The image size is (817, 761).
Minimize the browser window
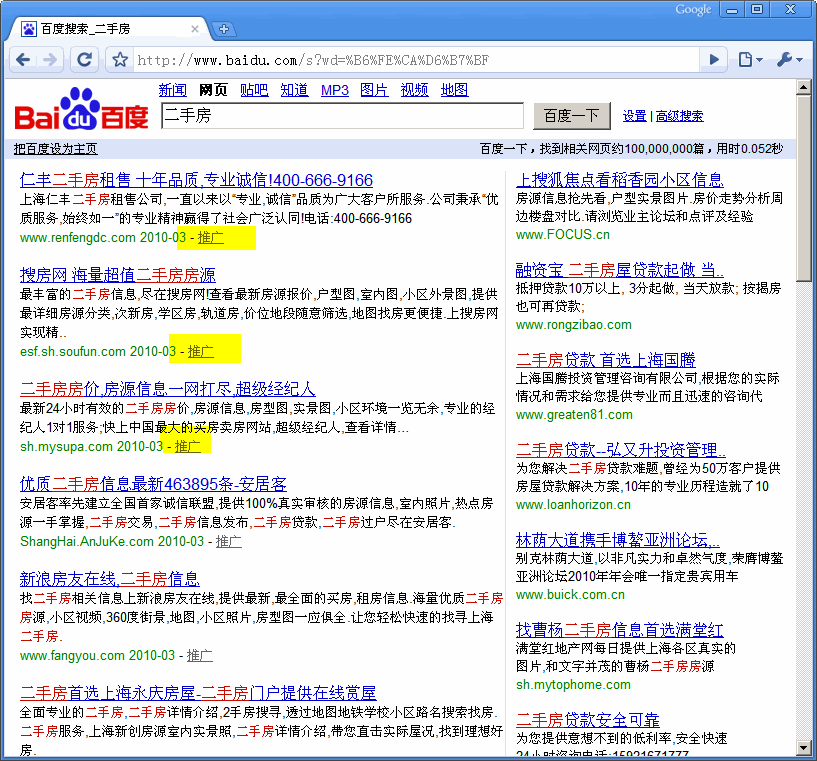(x=732, y=9)
